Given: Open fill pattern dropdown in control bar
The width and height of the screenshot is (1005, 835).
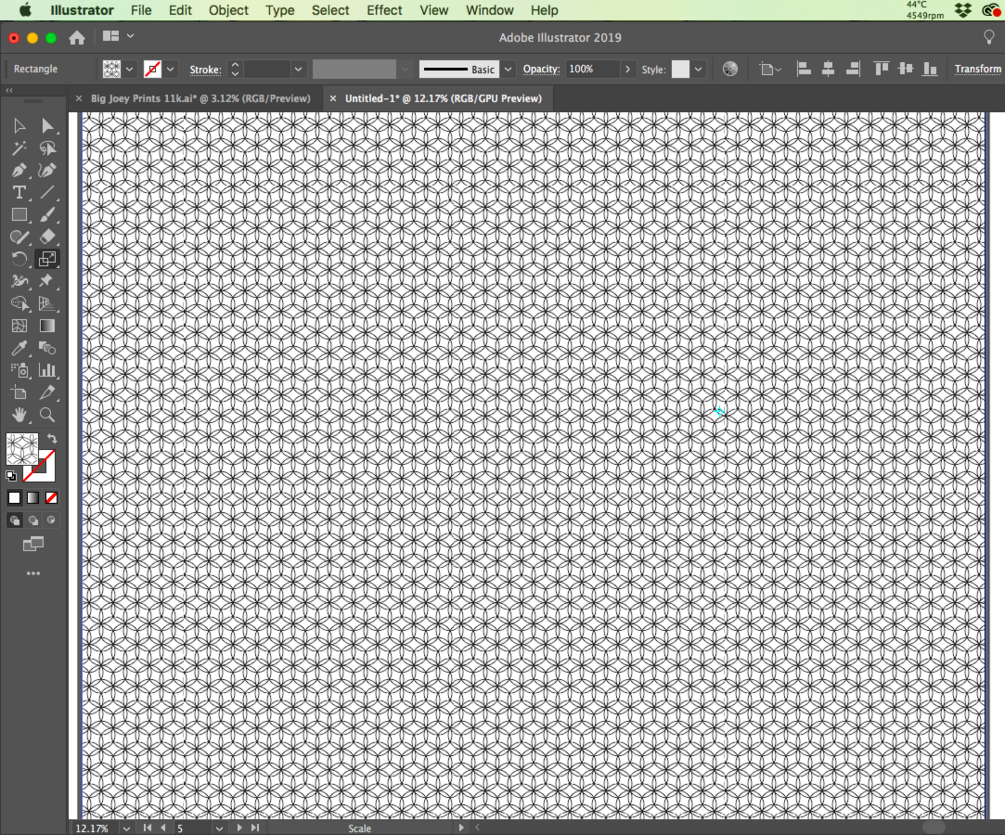Looking at the screenshot, I should click(x=129, y=69).
